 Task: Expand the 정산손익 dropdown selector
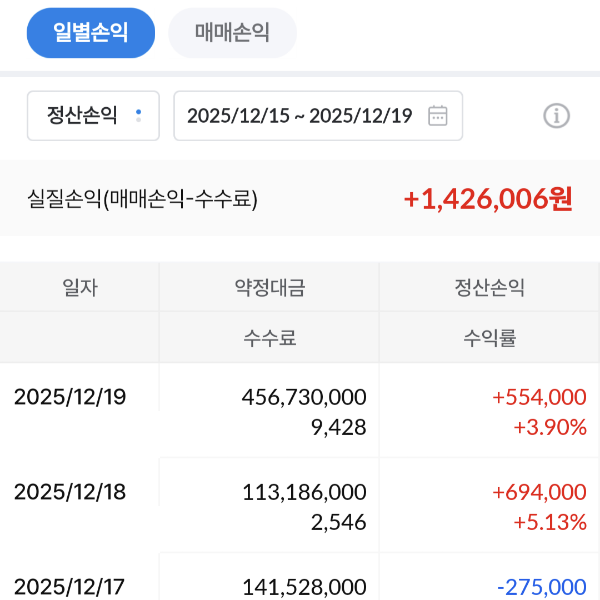[93, 116]
